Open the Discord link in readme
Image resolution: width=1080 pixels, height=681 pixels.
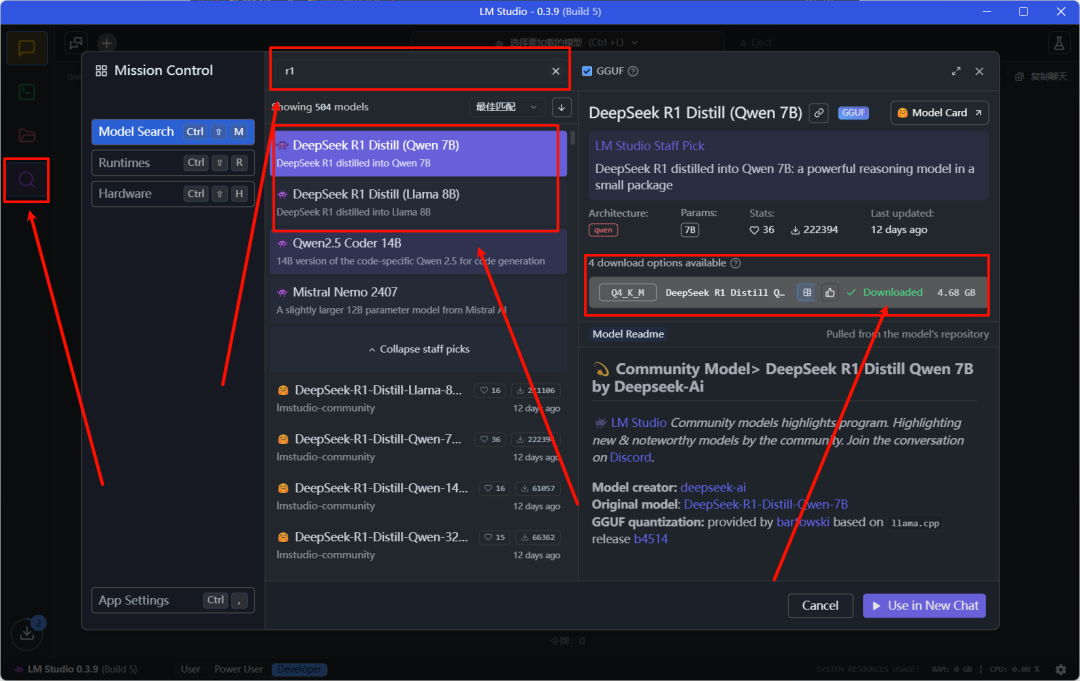click(x=630, y=457)
